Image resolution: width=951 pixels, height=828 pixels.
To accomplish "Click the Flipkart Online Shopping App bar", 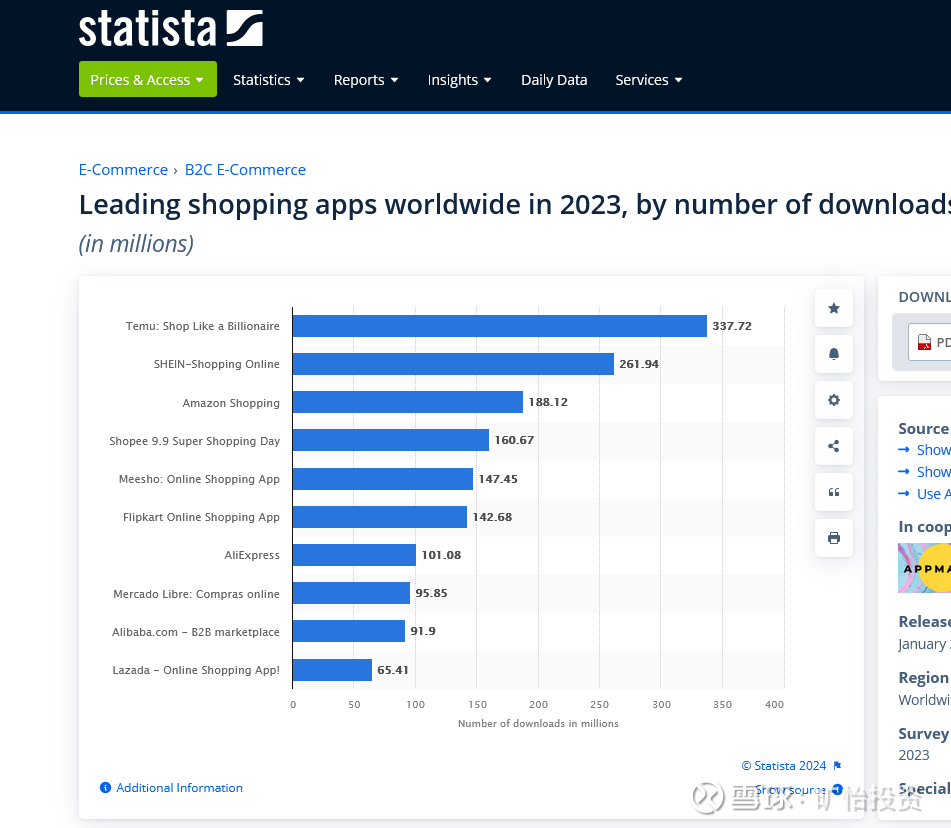I will (x=380, y=517).
